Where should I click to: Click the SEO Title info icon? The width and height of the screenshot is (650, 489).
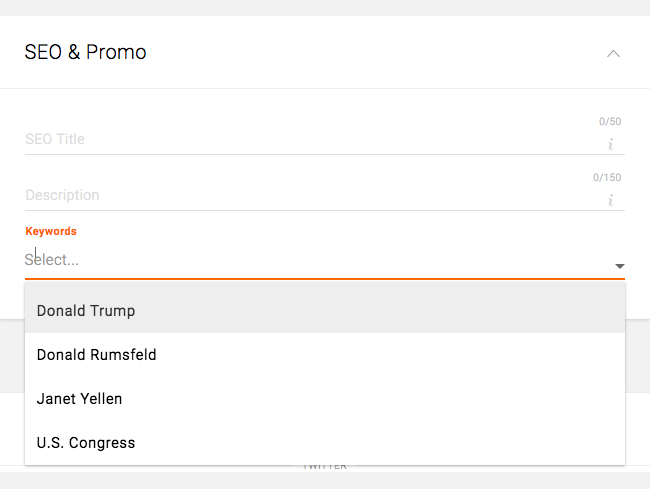pyautogui.click(x=610, y=144)
